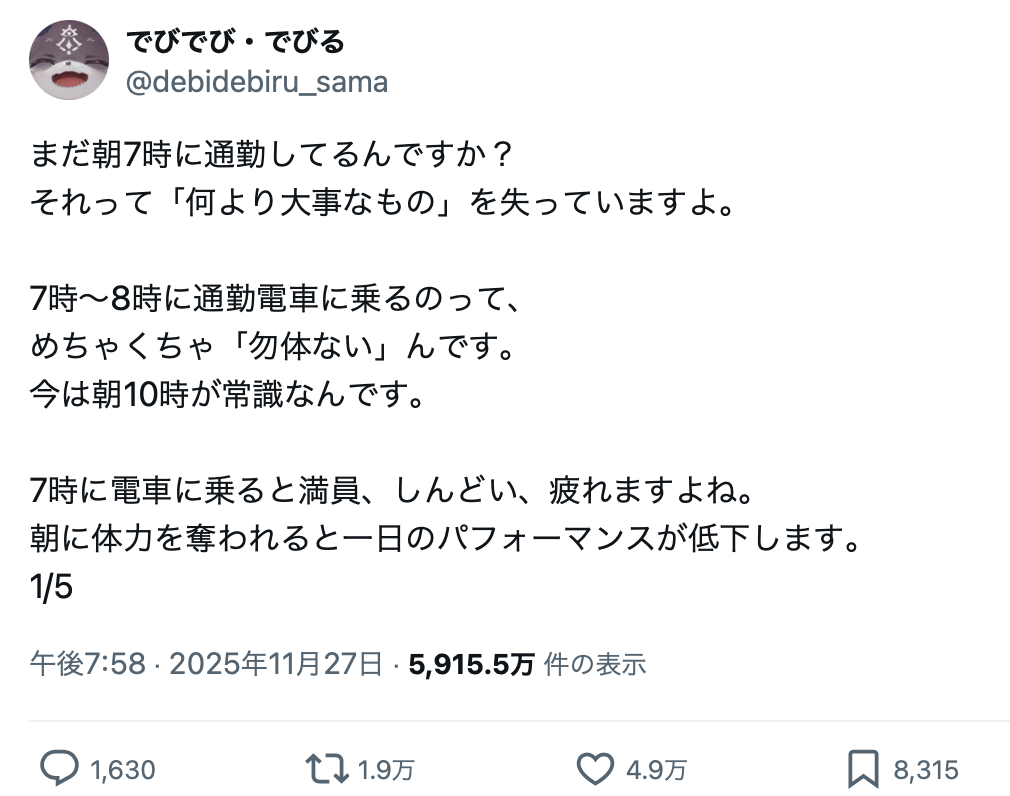The height and width of the screenshot is (796, 1010).
Task: Click the repost arrows icon
Action: coord(329,768)
